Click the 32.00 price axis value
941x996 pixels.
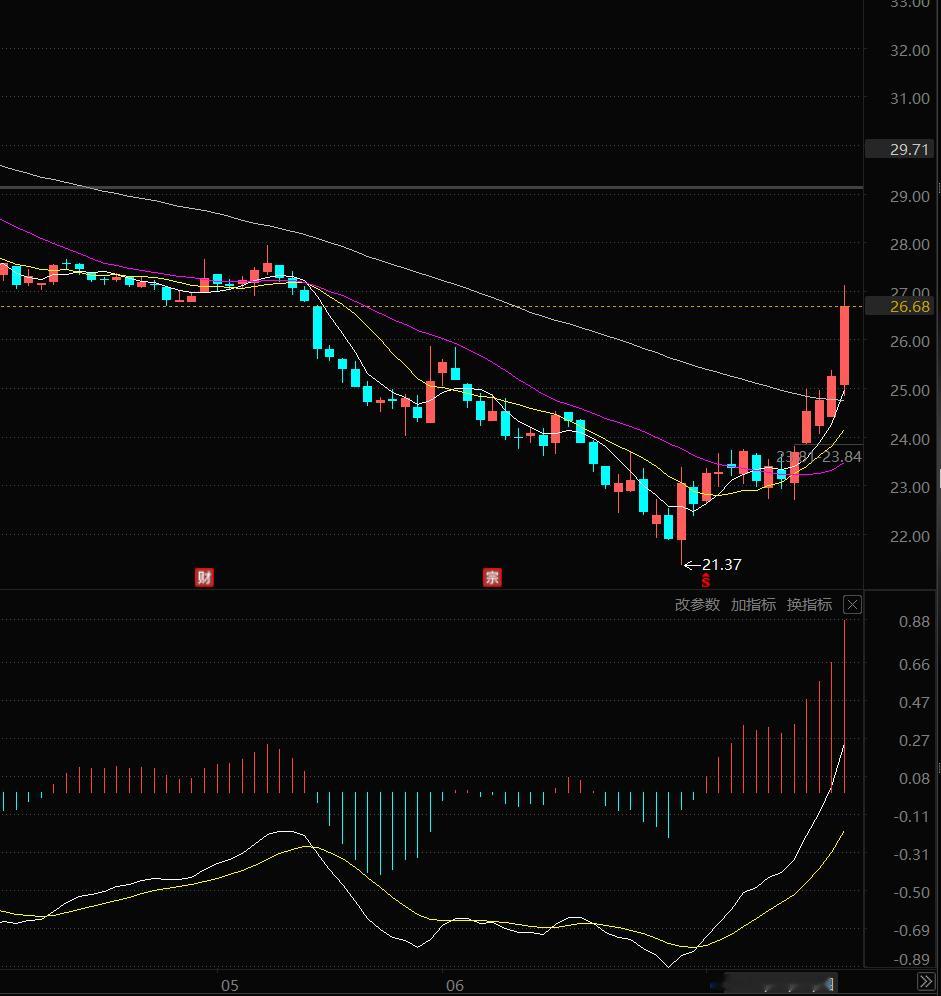909,50
